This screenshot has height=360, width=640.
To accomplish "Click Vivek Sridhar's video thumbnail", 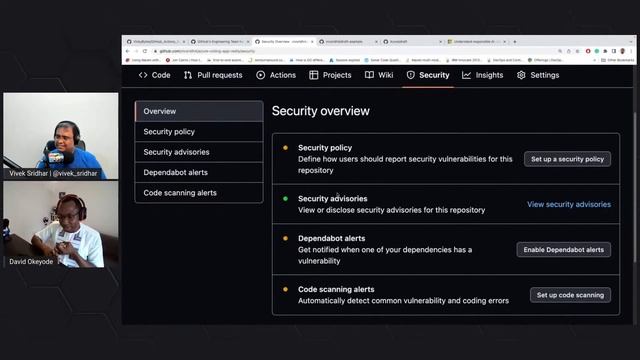I will (x=61, y=136).
